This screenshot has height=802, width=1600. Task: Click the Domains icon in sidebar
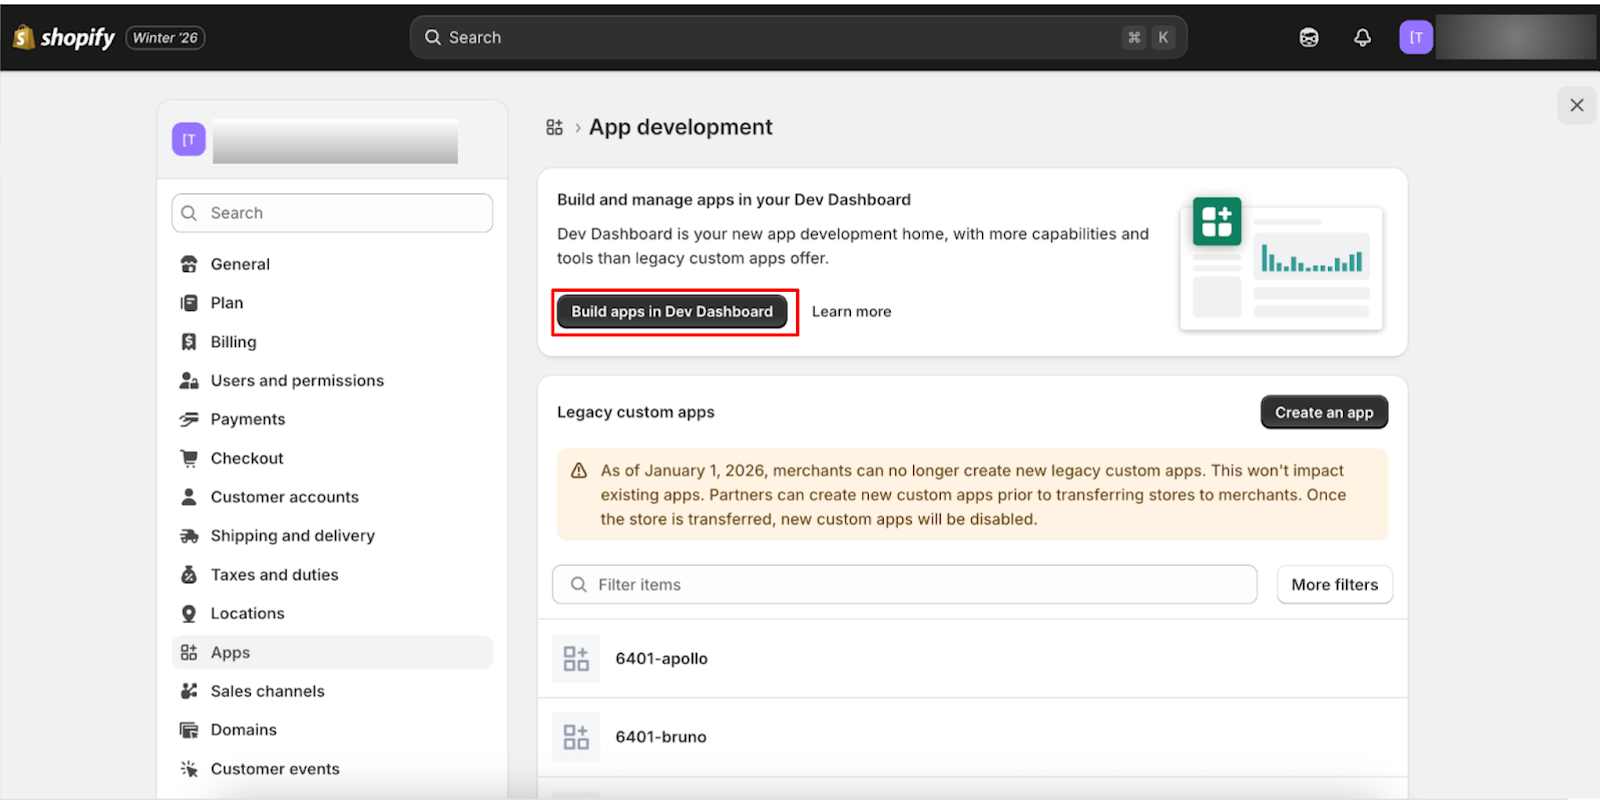coord(189,730)
